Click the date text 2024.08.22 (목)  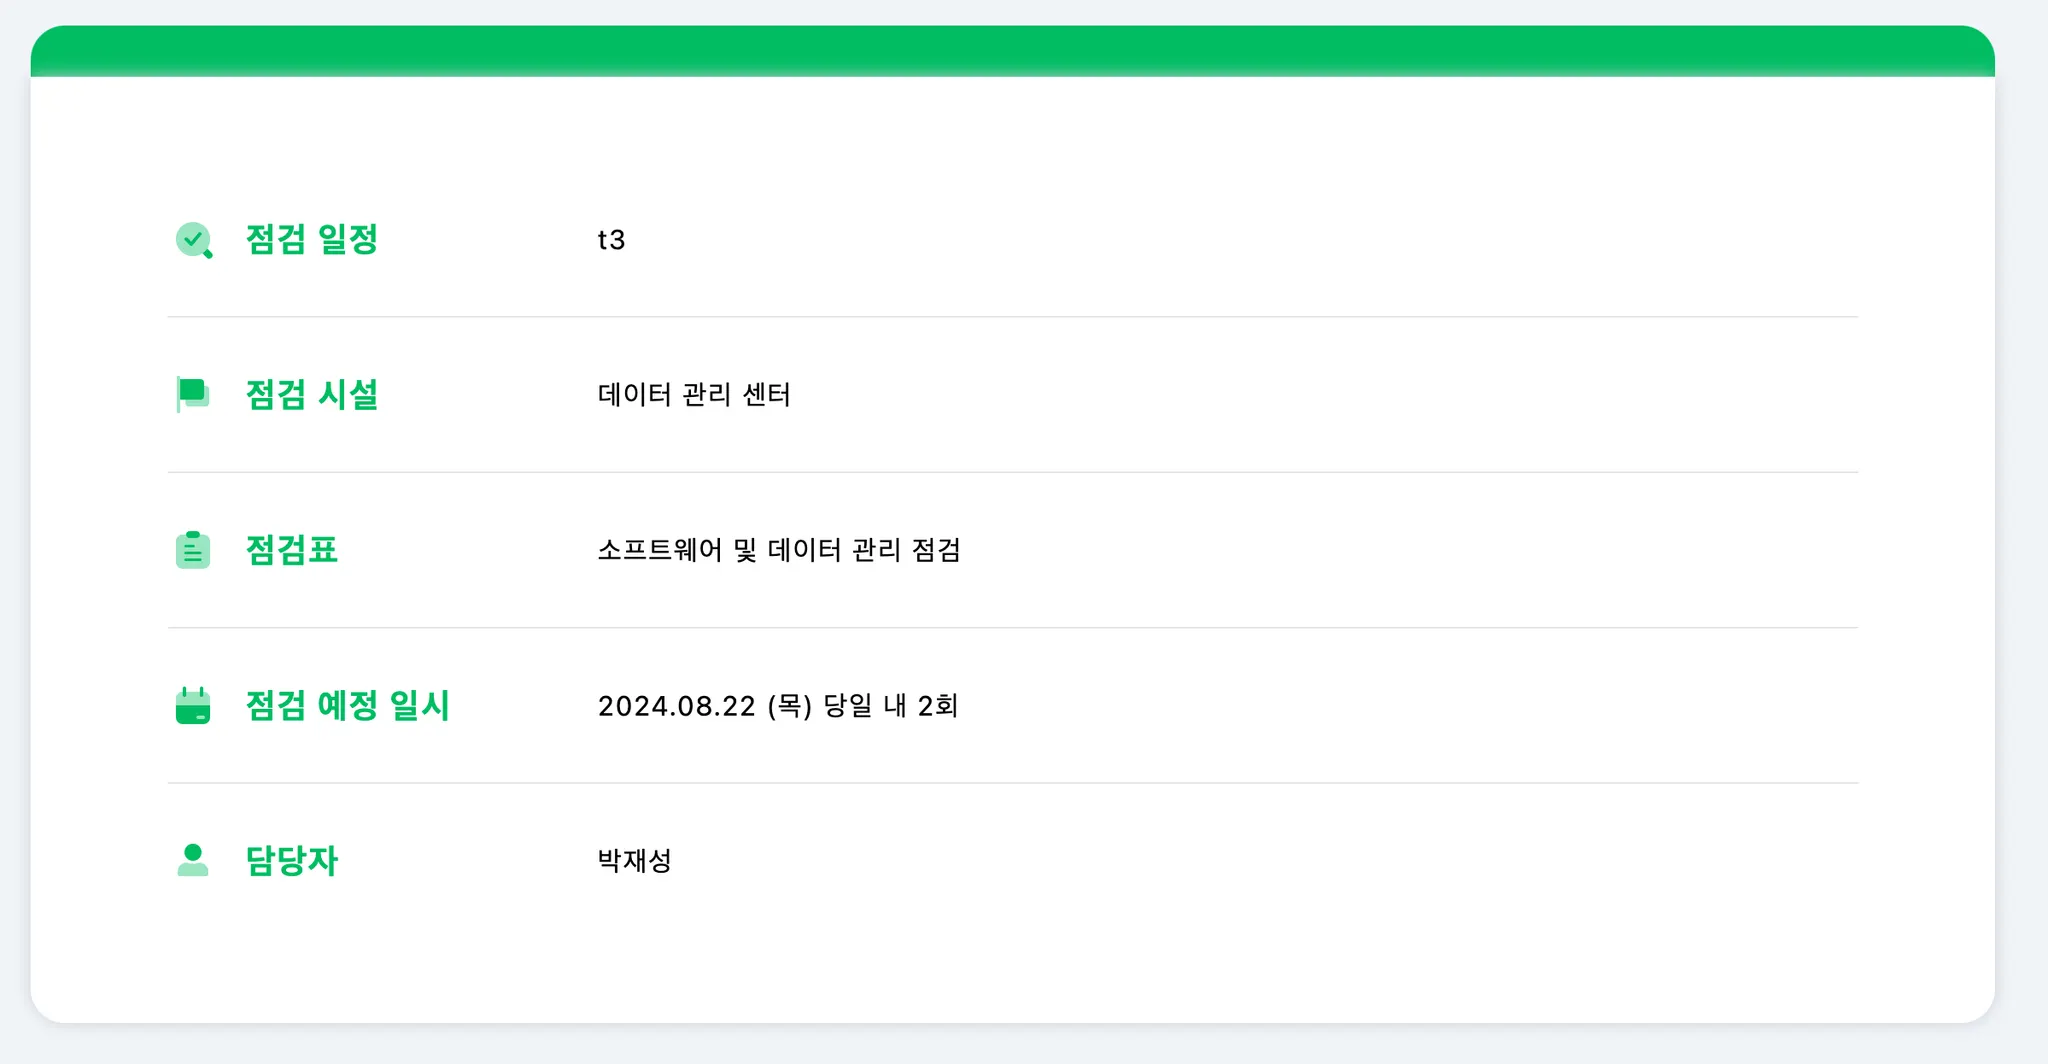coord(704,706)
